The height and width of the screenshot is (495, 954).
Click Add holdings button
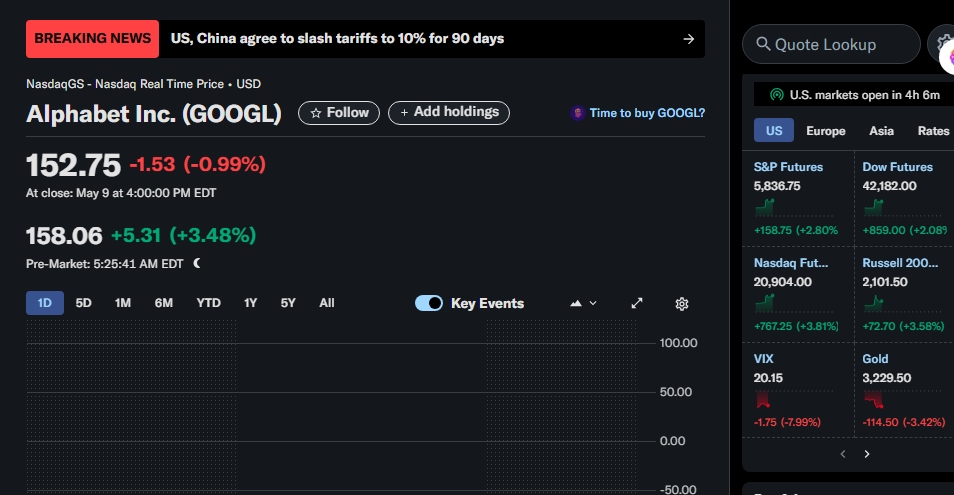pyautogui.click(x=449, y=112)
